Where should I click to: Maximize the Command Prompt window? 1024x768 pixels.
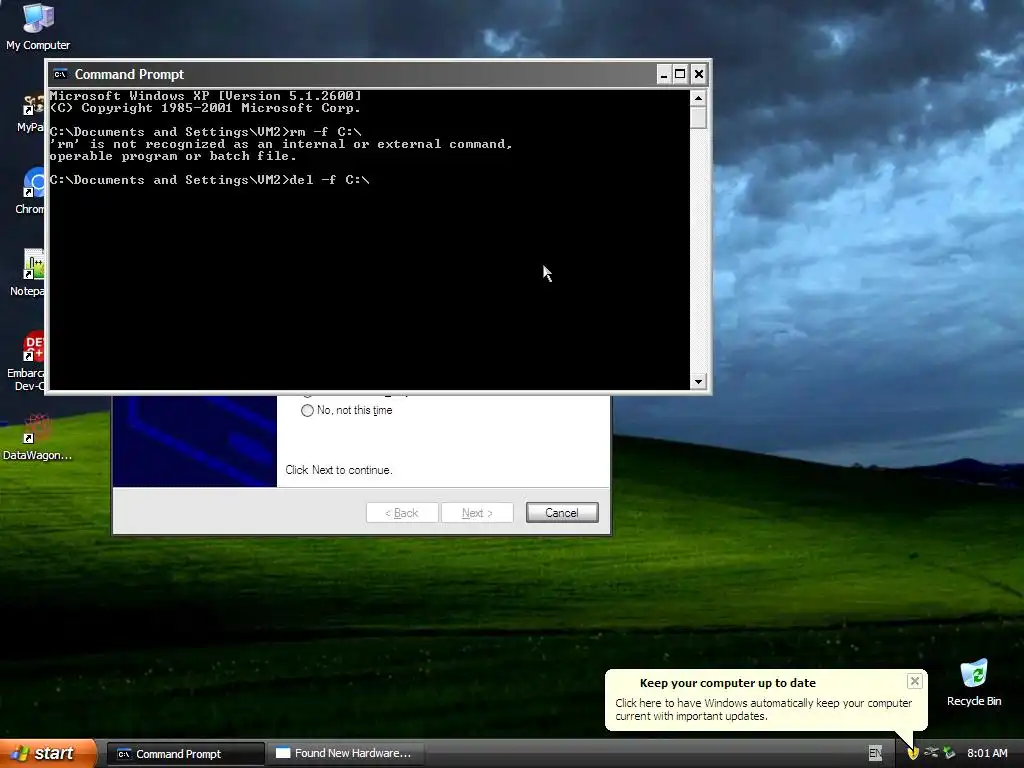[x=680, y=74]
